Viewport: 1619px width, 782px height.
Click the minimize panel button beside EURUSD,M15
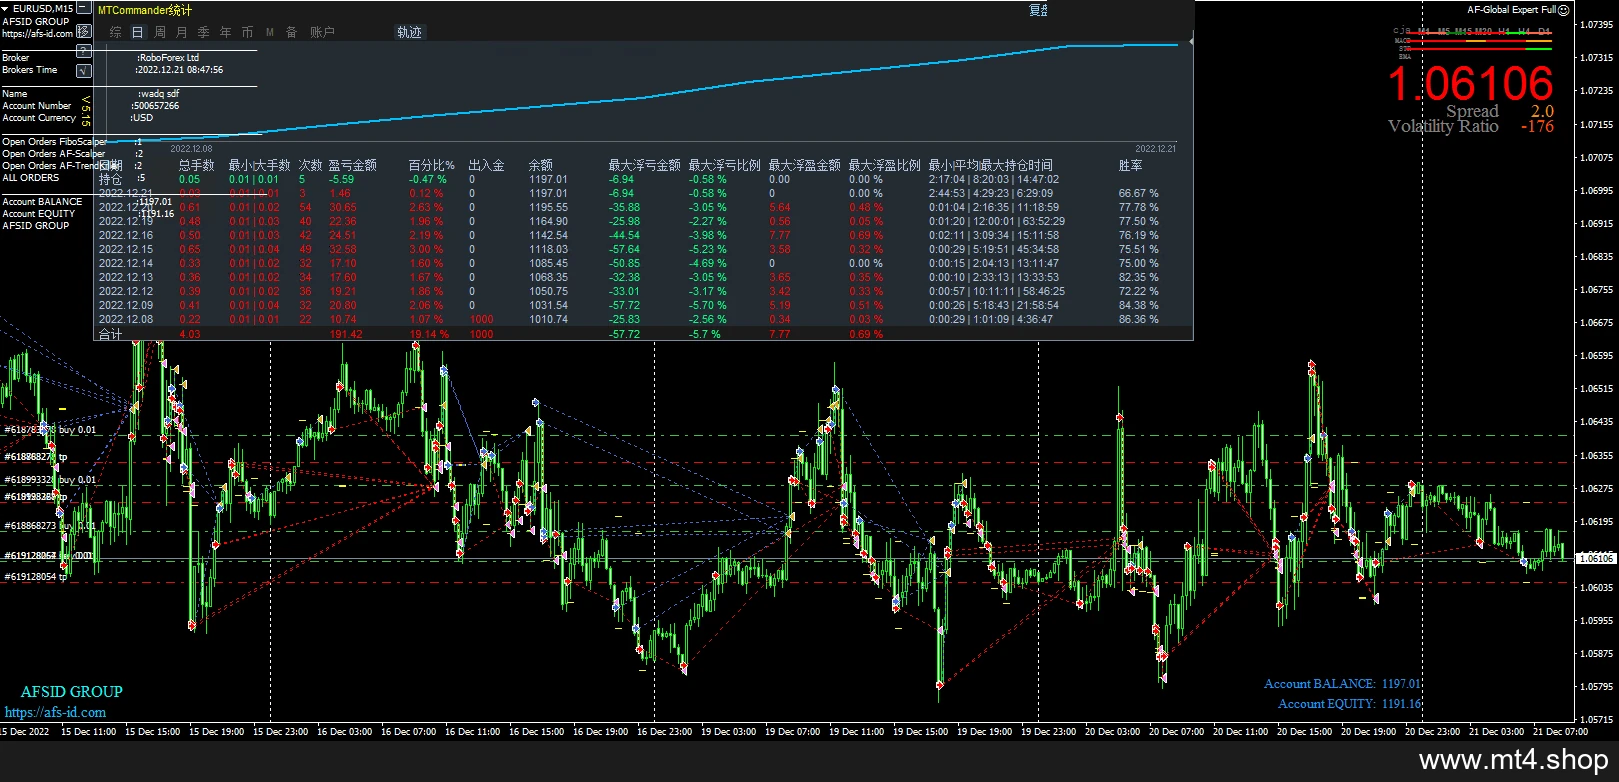coord(84,8)
